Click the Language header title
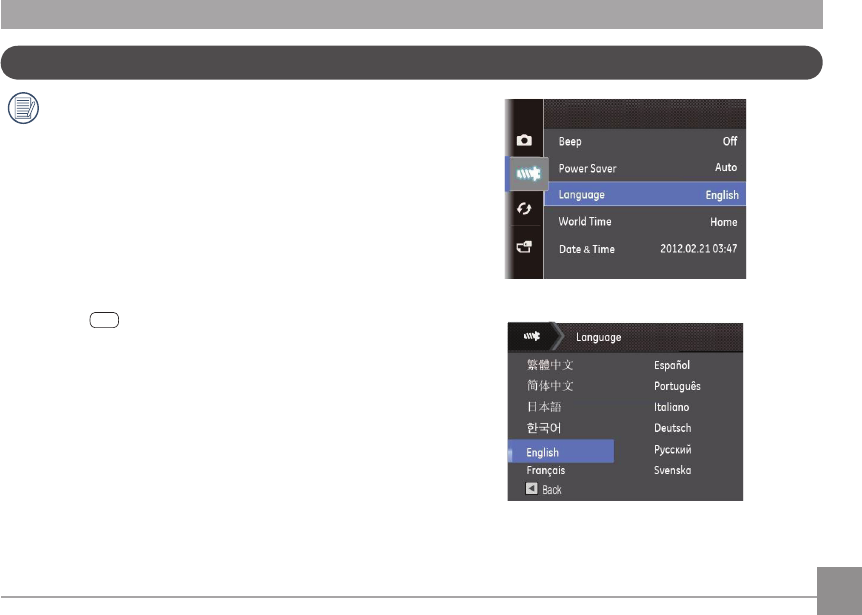The image size is (862, 615). click(x=598, y=337)
